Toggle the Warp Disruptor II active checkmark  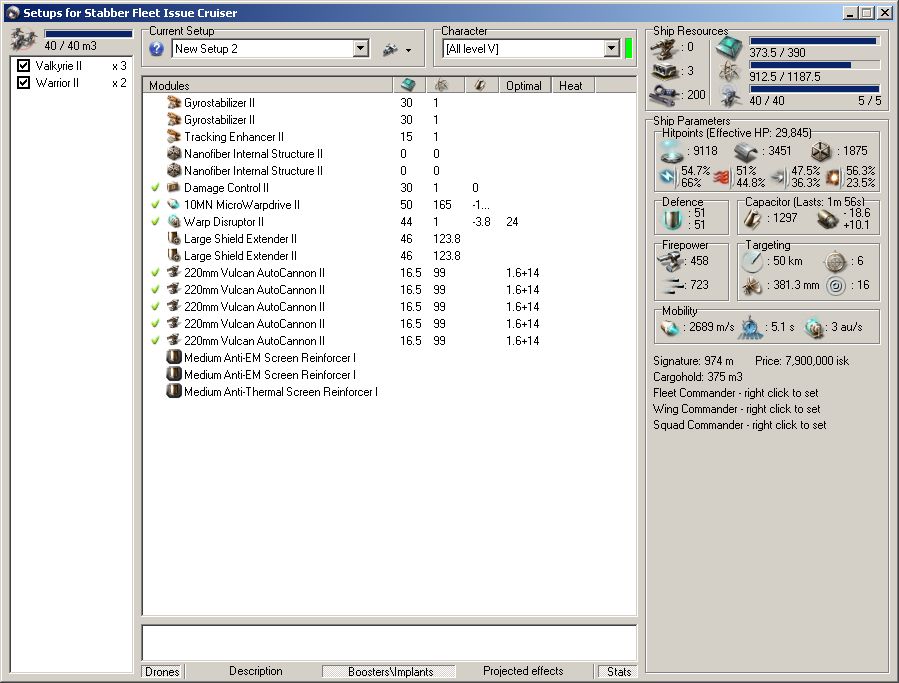coord(155,221)
